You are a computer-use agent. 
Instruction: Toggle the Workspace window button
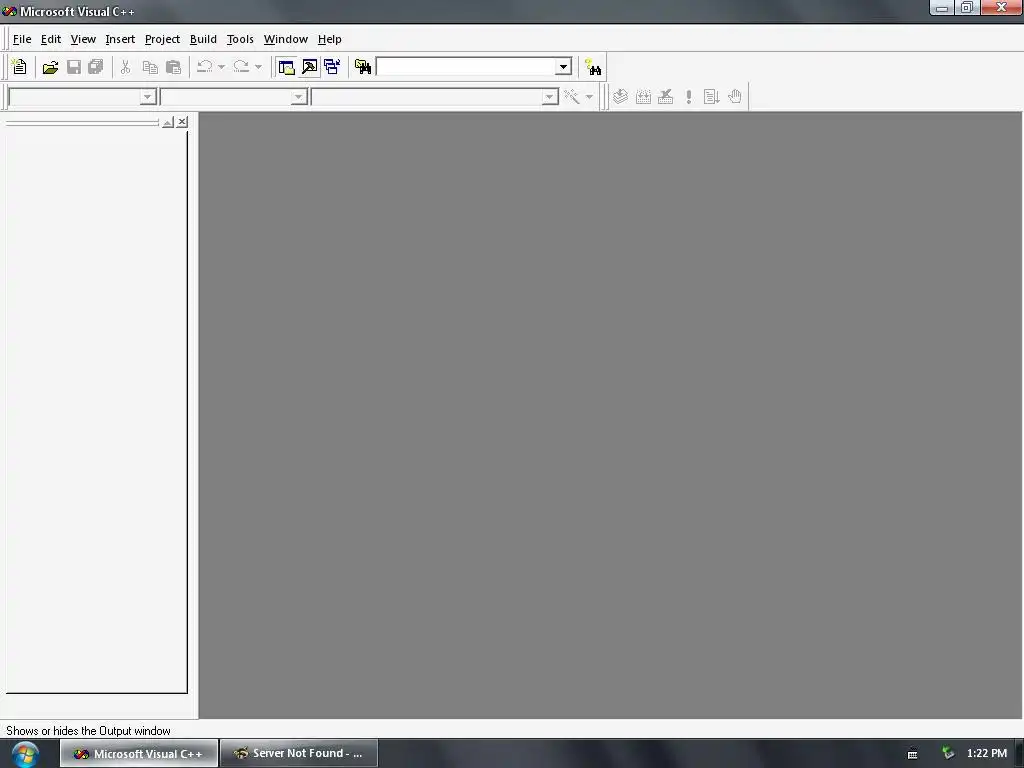click(x=286, y=67)
